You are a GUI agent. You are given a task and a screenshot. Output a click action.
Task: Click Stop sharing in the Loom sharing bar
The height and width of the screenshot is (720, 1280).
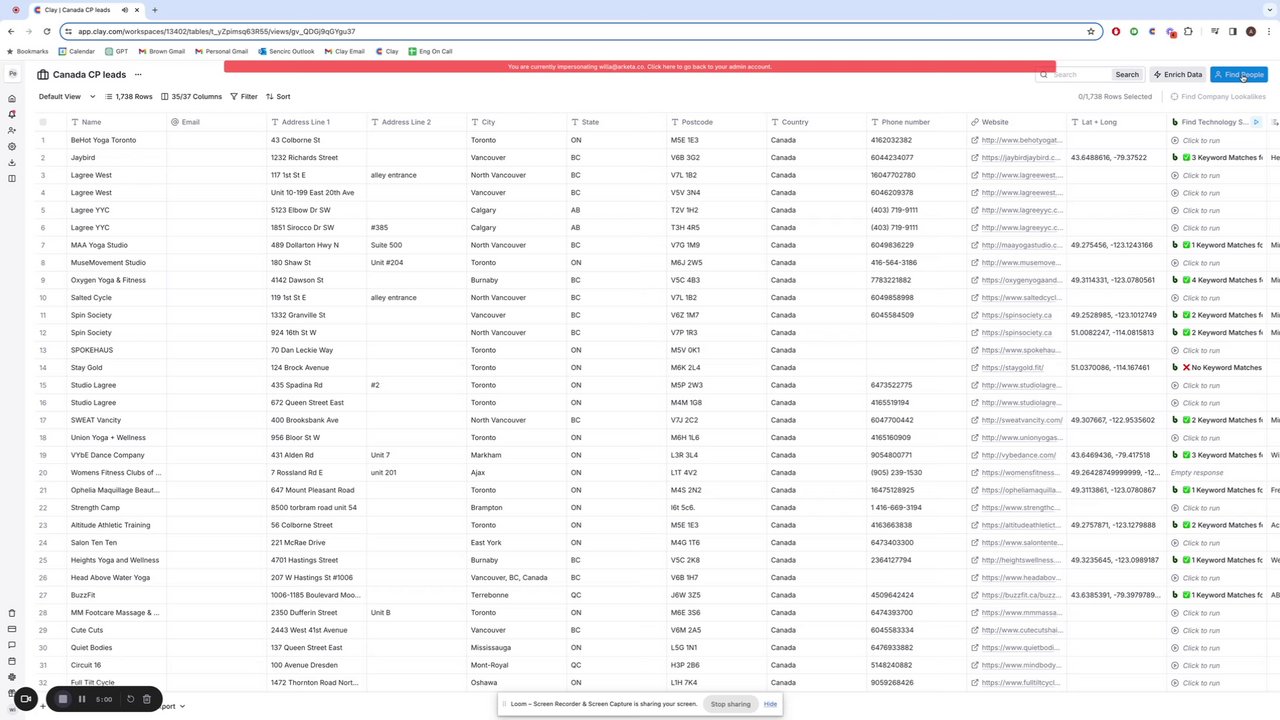(x=730, y=704)
